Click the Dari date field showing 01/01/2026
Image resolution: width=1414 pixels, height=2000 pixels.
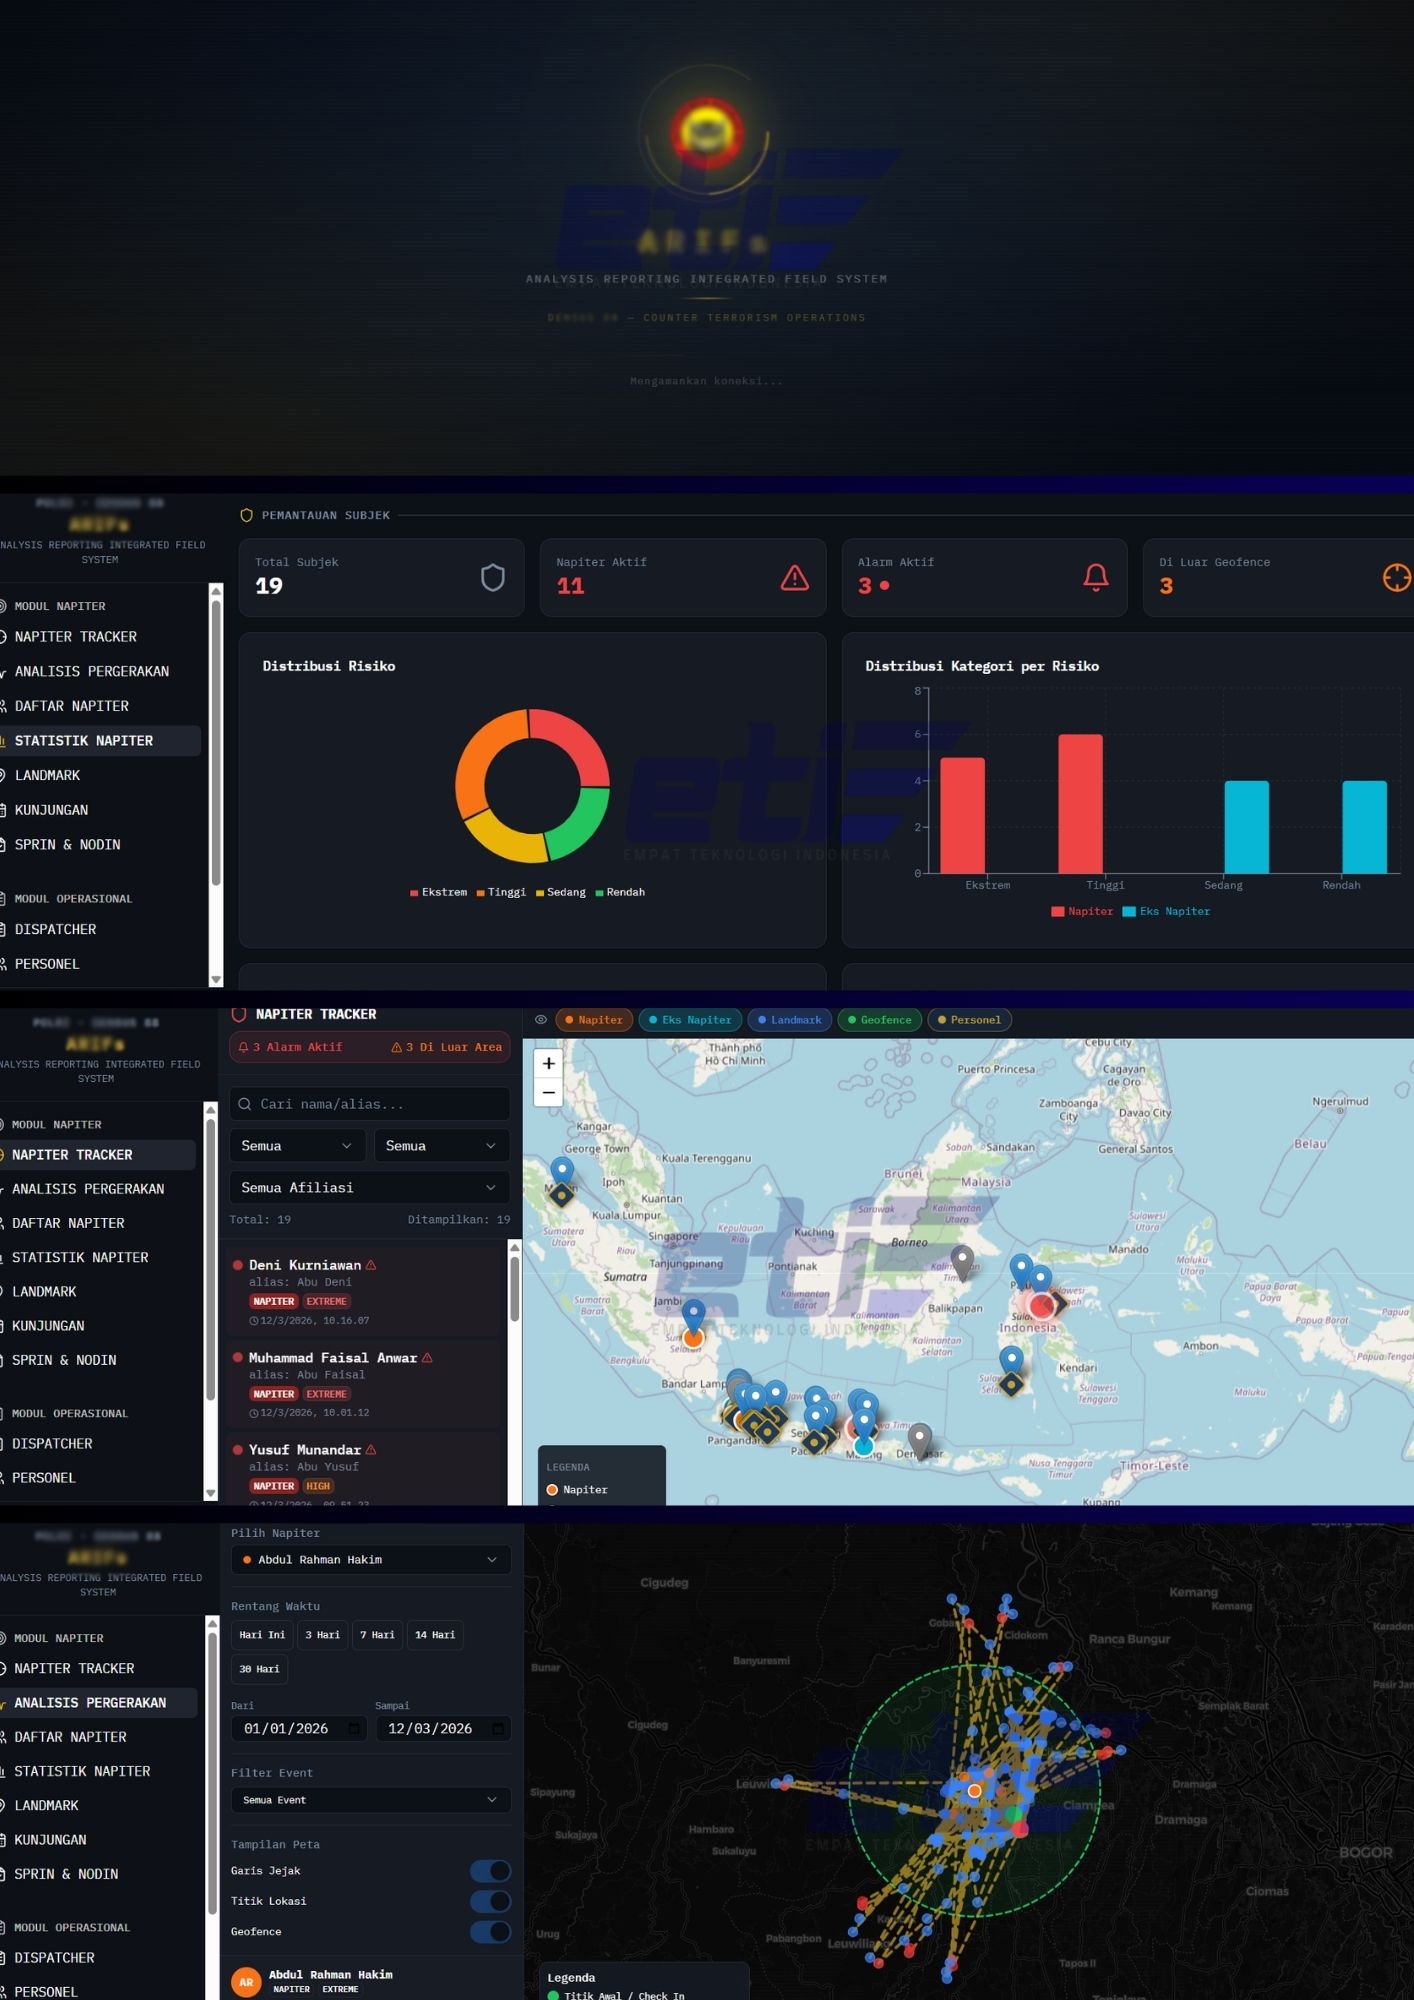pos(299,1728)
